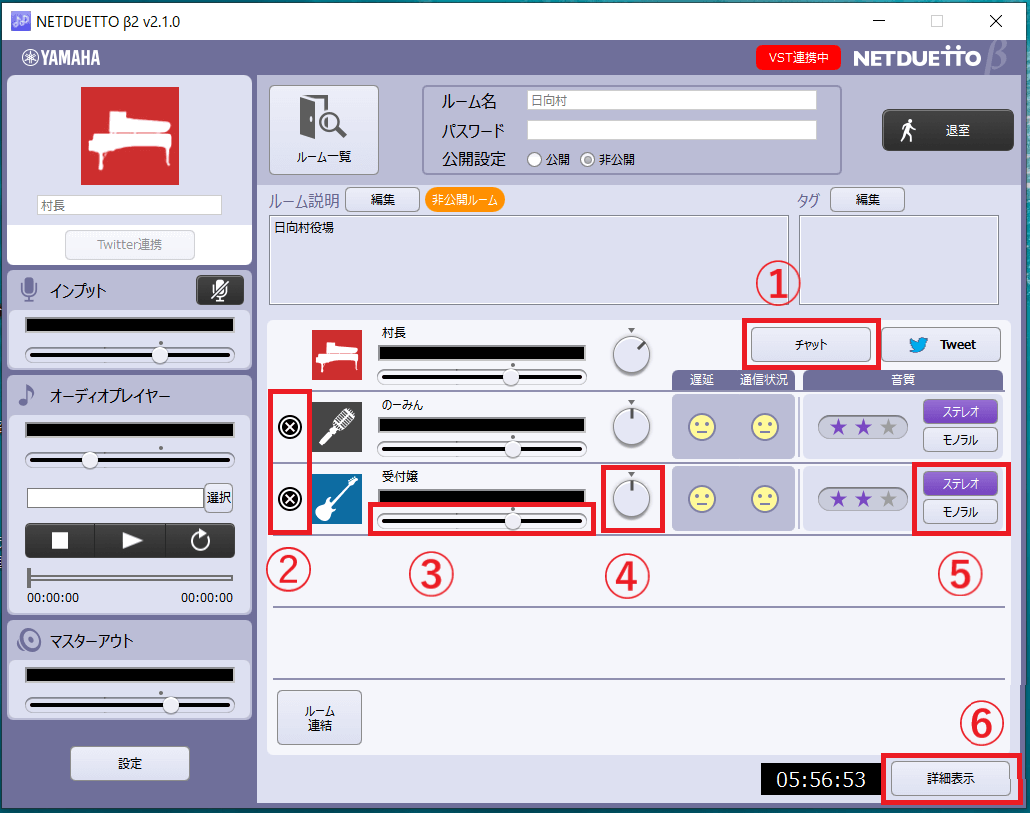1030x813 pixels.
Task: Click the star quality rating for のーみん
Action: [863, 428]
